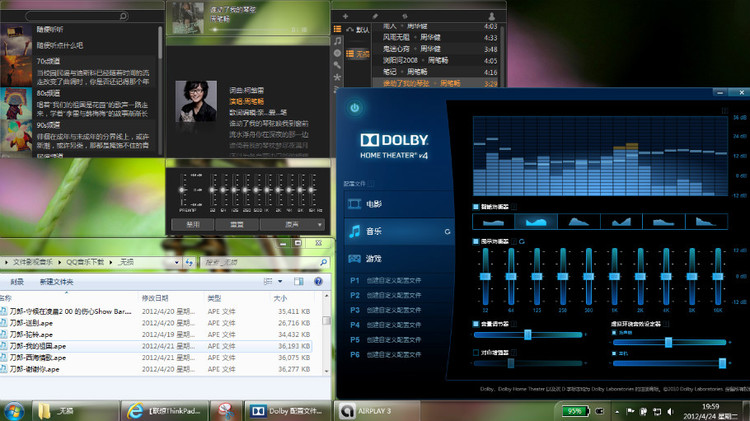The height and width of the screenshot is (421, 750).
Task: Enable the dialogue enhancer checkbox in Dolby
Action: (475, 353)
